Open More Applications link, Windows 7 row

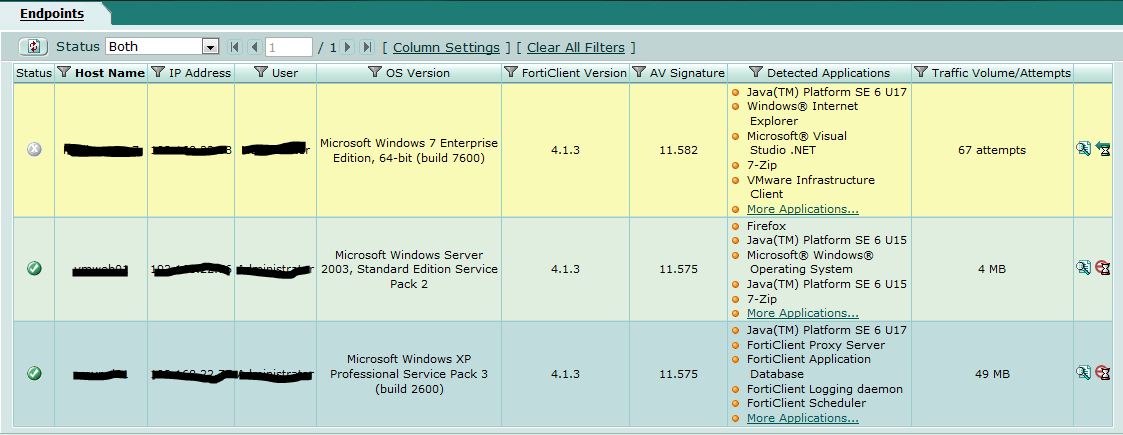[x=802, y=209]
